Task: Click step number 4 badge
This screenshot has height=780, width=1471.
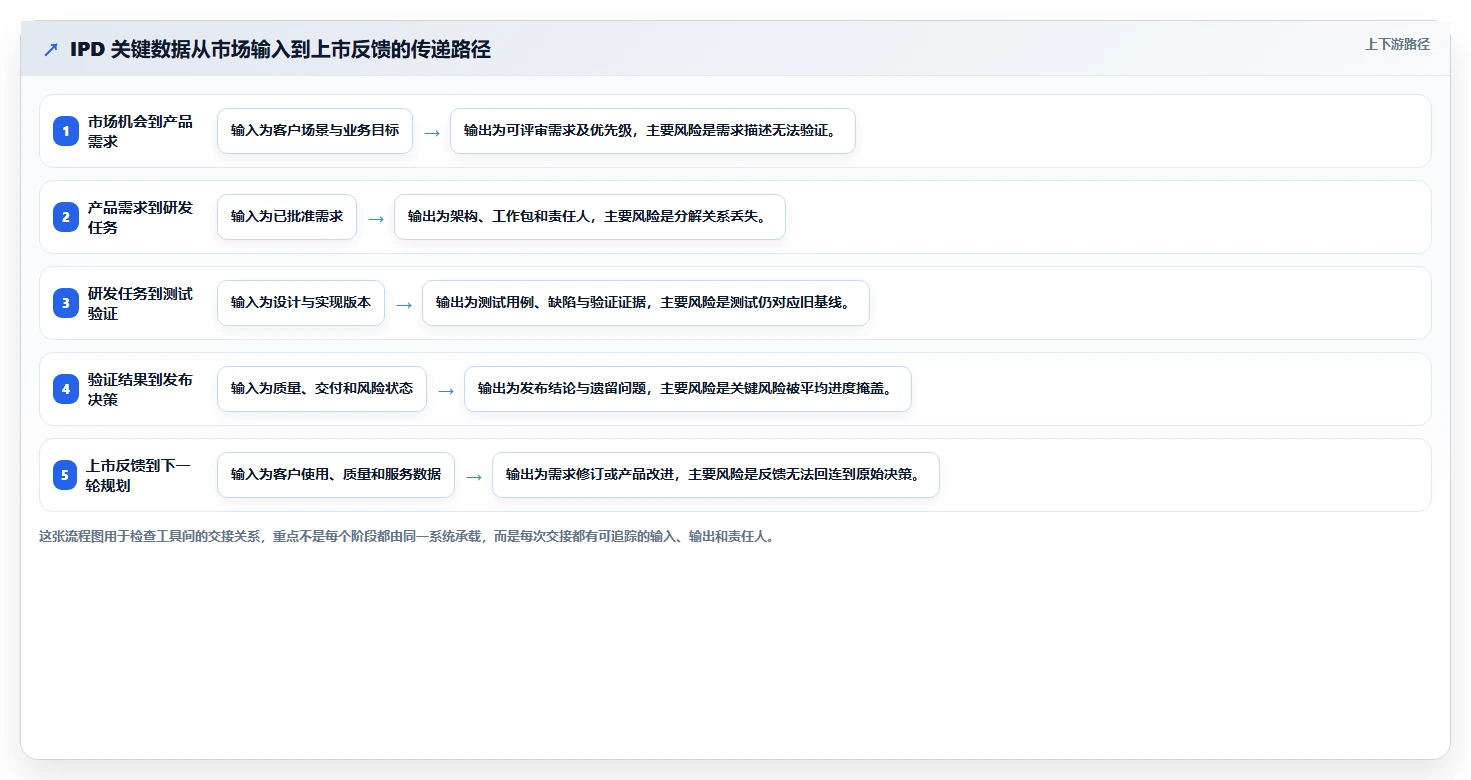Action: tap(66, 389)
